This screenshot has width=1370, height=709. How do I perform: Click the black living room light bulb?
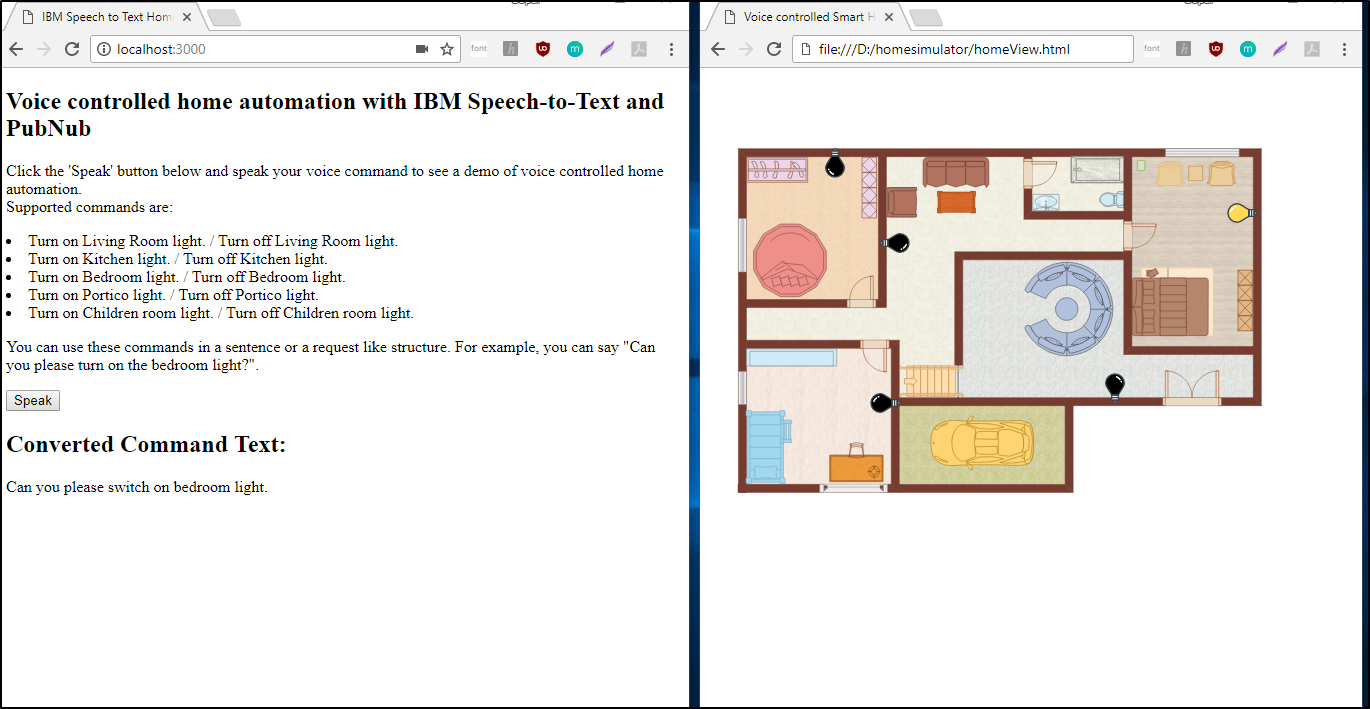(1114, 387)
